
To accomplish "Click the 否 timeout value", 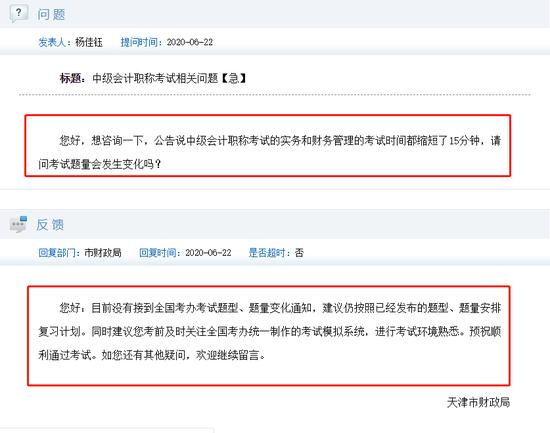I will click(x=299, y=253).
